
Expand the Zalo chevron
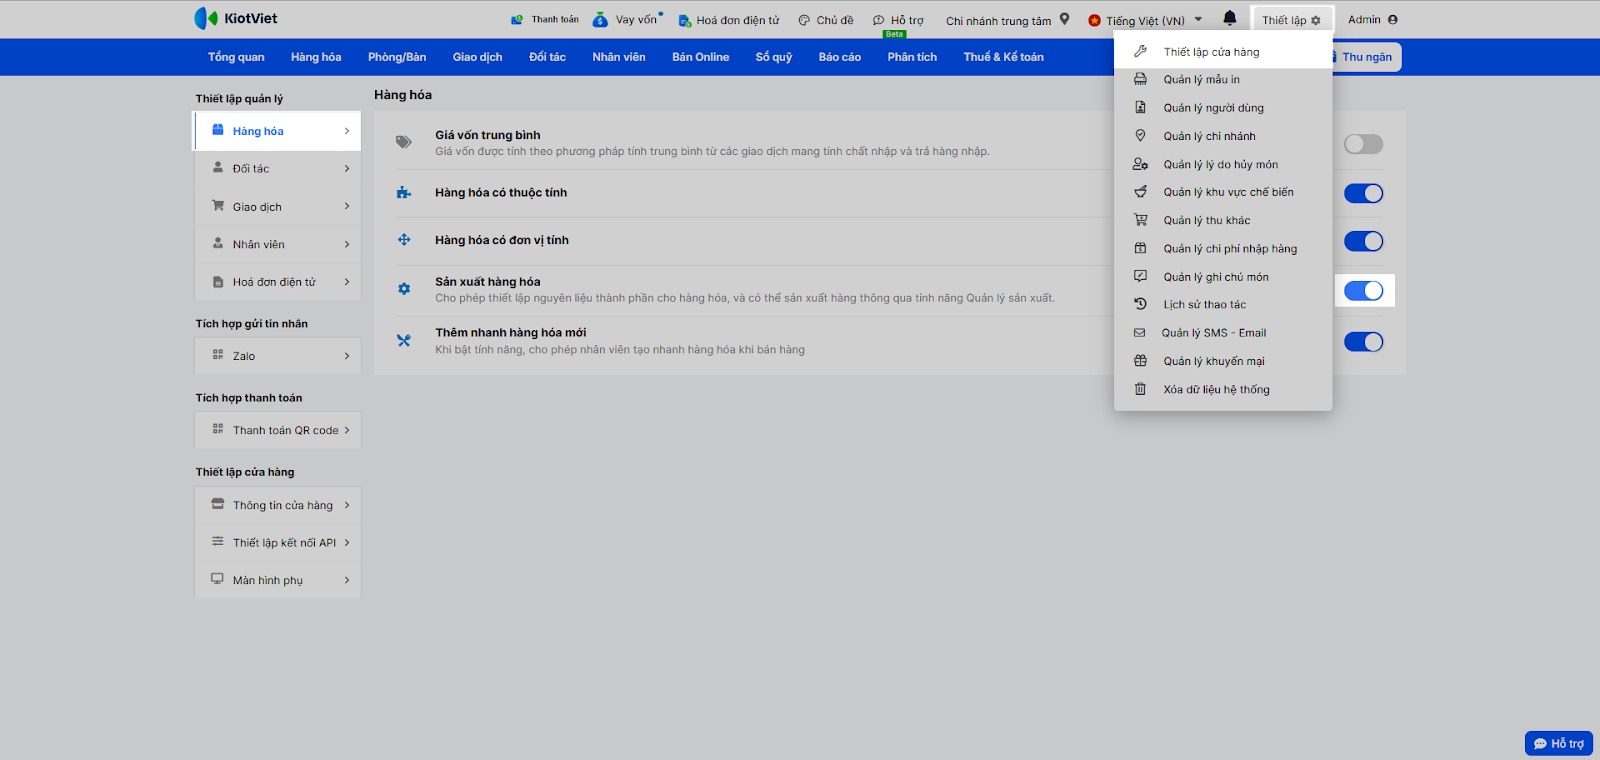347,356
